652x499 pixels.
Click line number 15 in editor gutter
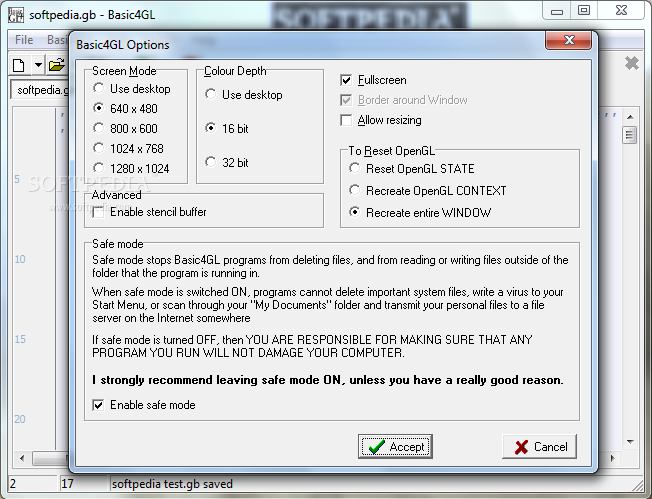click(20, 339)
